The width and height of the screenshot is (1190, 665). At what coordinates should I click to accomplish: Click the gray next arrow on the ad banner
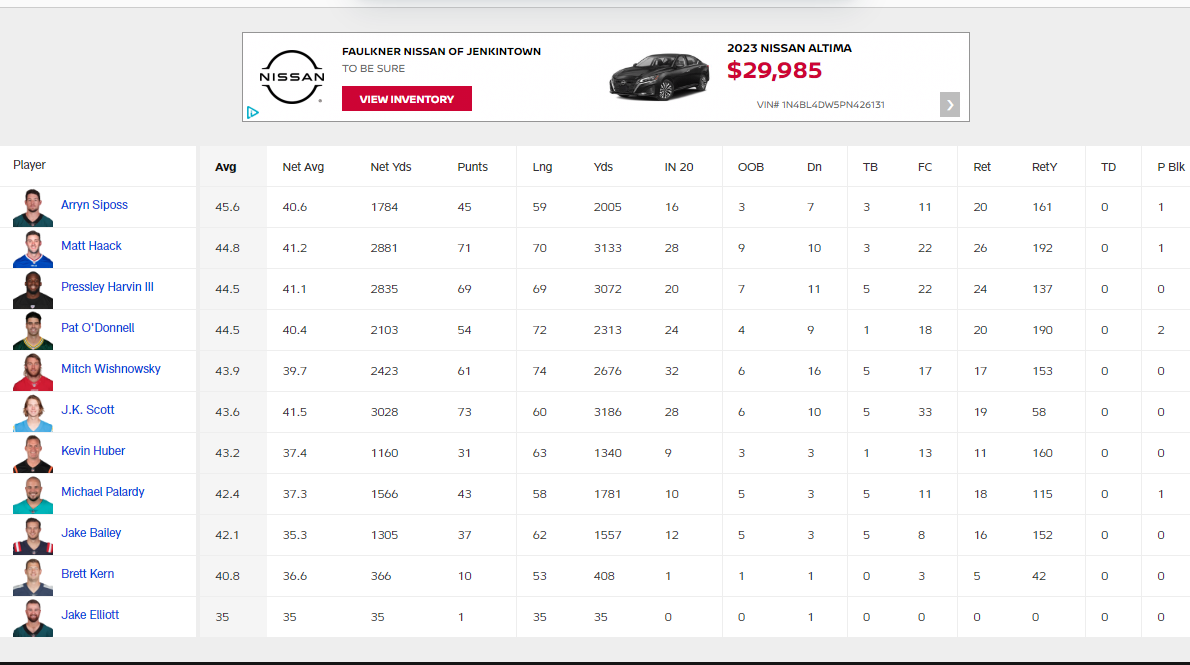tap(949, 104)
